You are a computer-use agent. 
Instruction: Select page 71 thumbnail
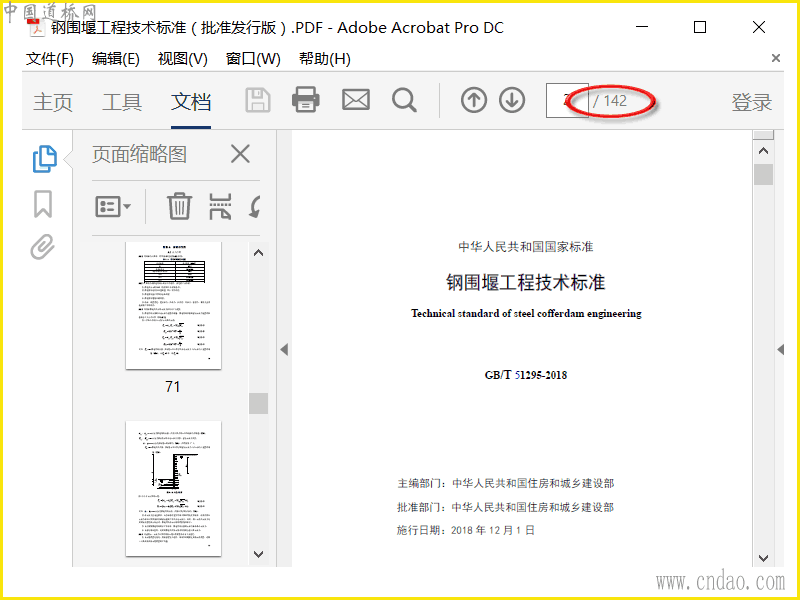click(x=173, y=305)
